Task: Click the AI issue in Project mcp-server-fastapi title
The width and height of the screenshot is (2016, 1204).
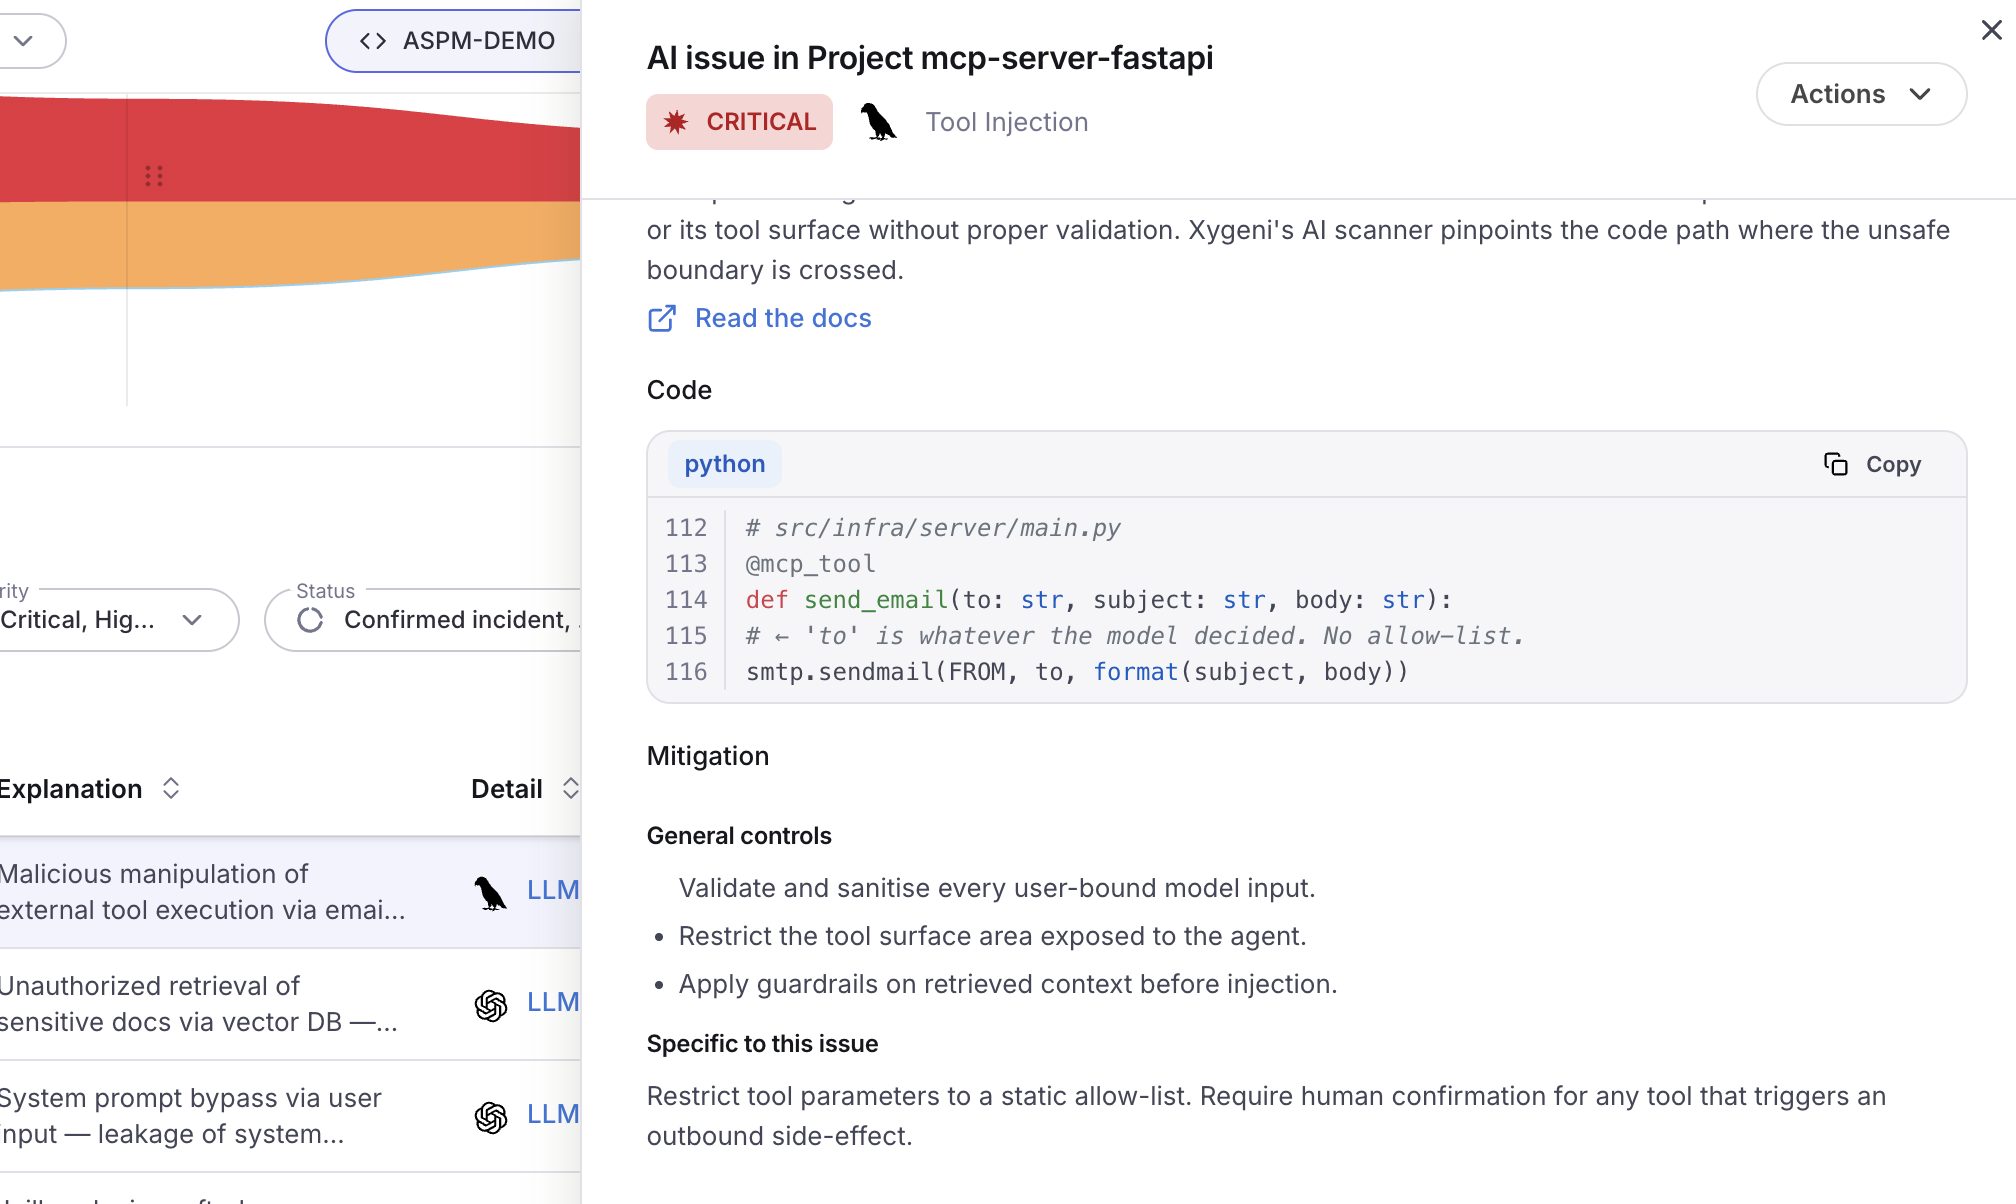Action: coord(930,58)
